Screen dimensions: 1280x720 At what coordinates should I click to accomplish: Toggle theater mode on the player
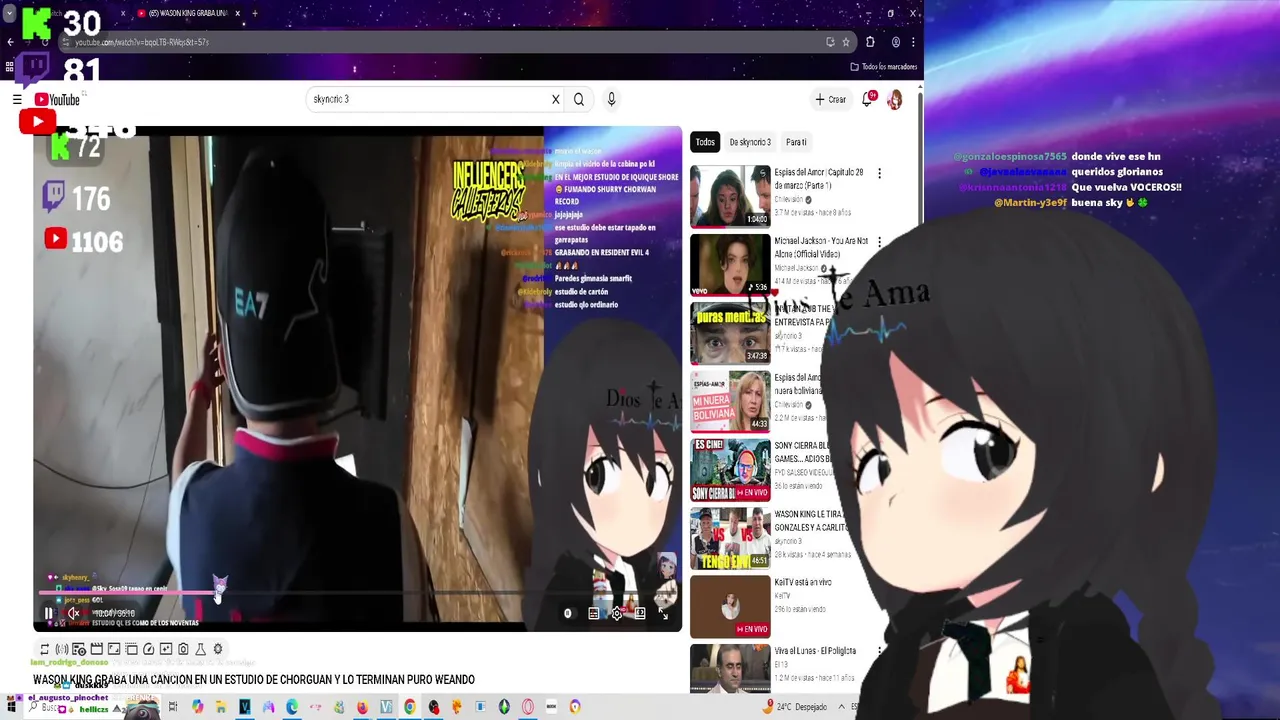coord(640,614)
